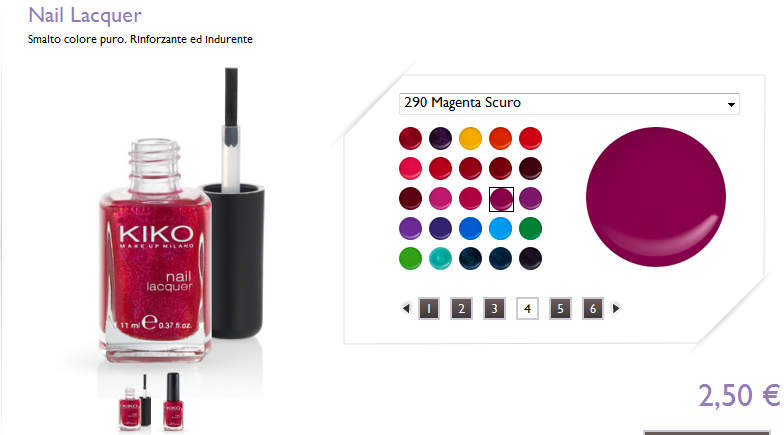Choose the sky blue swatch
This screenshot has width=784, height=435.
click(500, 228)
